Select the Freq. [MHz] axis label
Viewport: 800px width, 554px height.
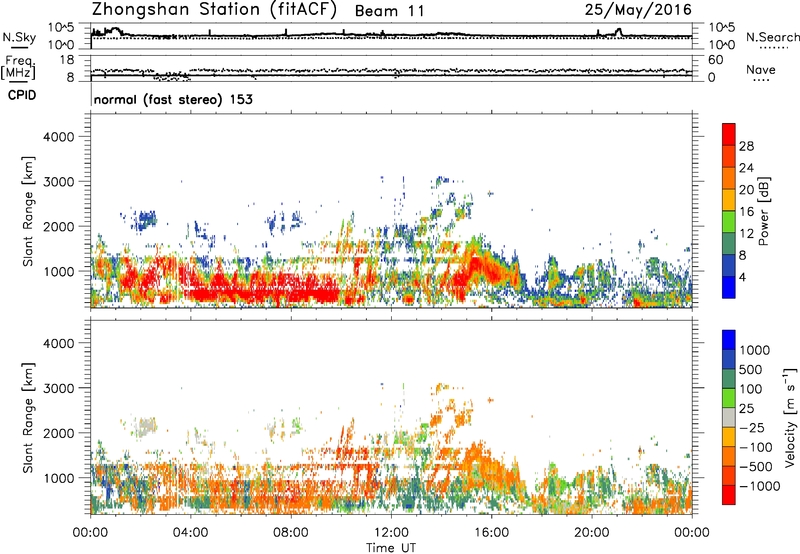18,68
